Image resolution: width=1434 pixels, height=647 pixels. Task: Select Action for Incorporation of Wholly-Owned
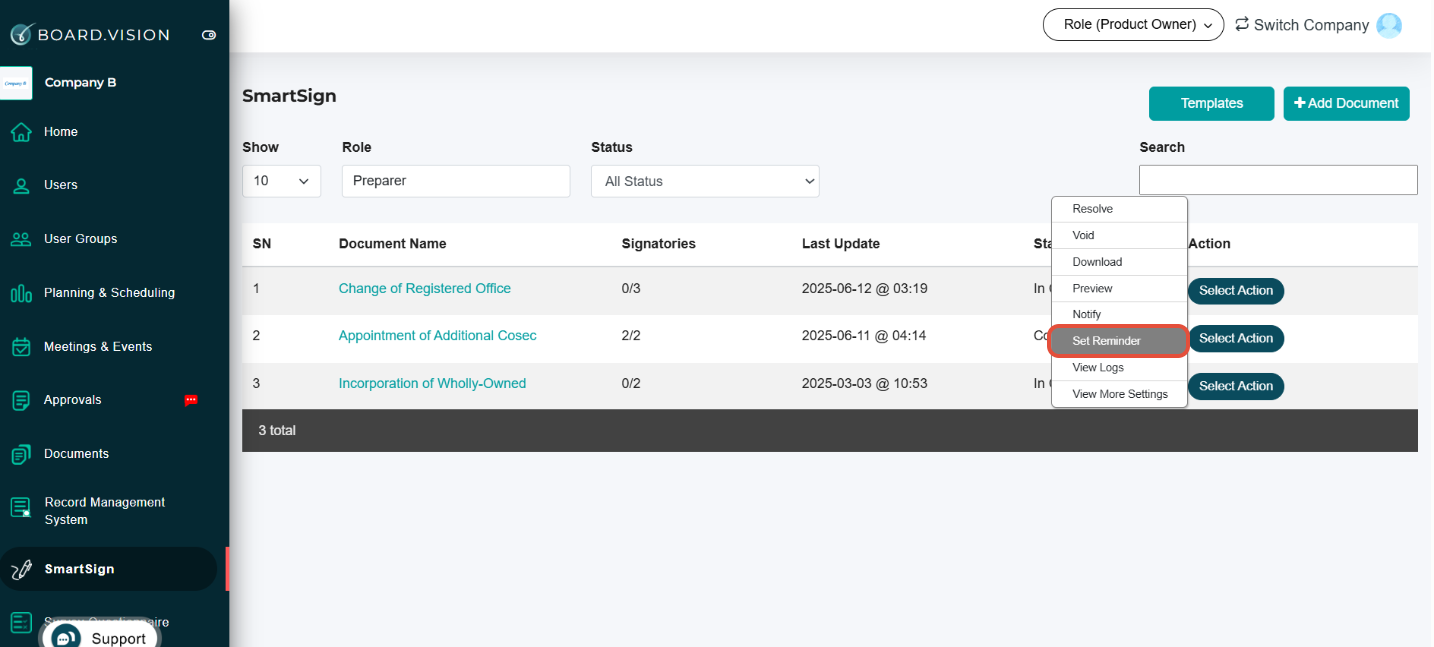point(1236,386)
